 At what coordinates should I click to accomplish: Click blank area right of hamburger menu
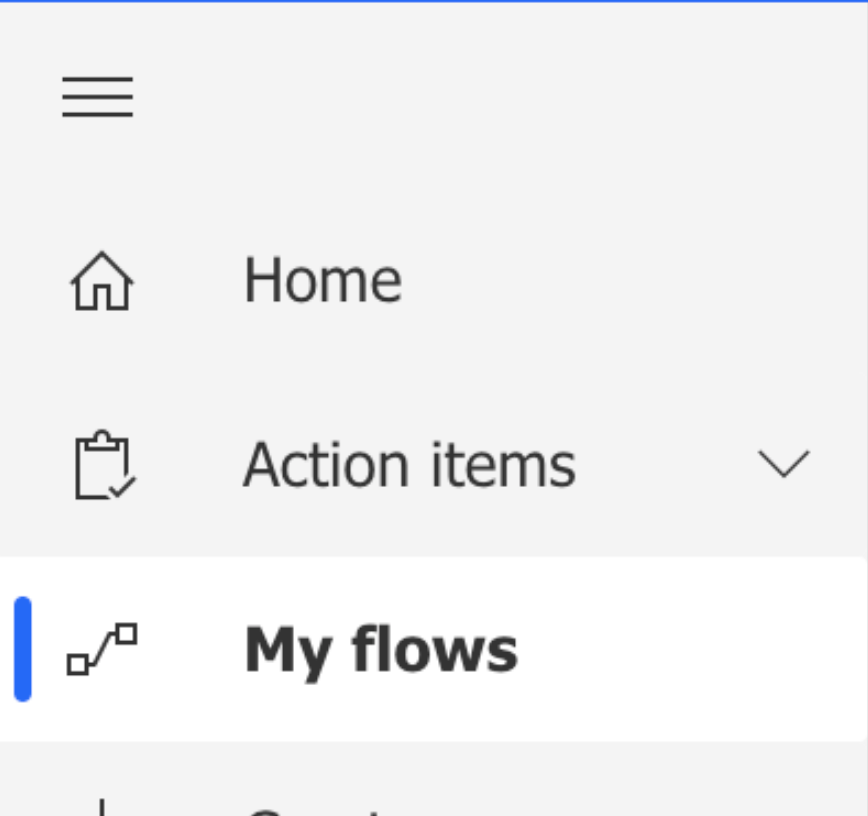click(498, 97)
